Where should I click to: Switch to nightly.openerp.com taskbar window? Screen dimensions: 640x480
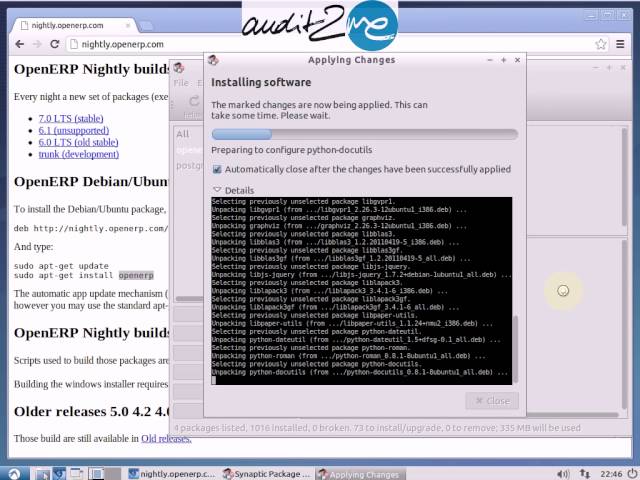click(x=171, y=474)
